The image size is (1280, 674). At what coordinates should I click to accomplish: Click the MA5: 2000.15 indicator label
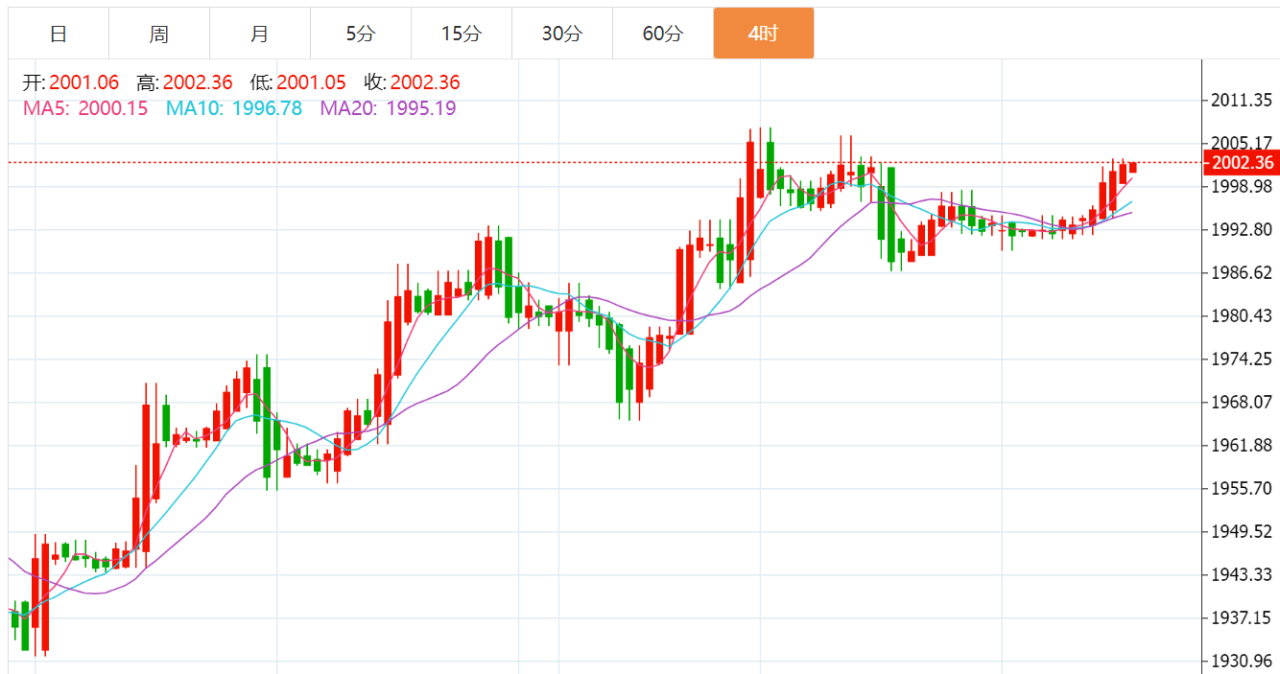[x=85, y=108]
